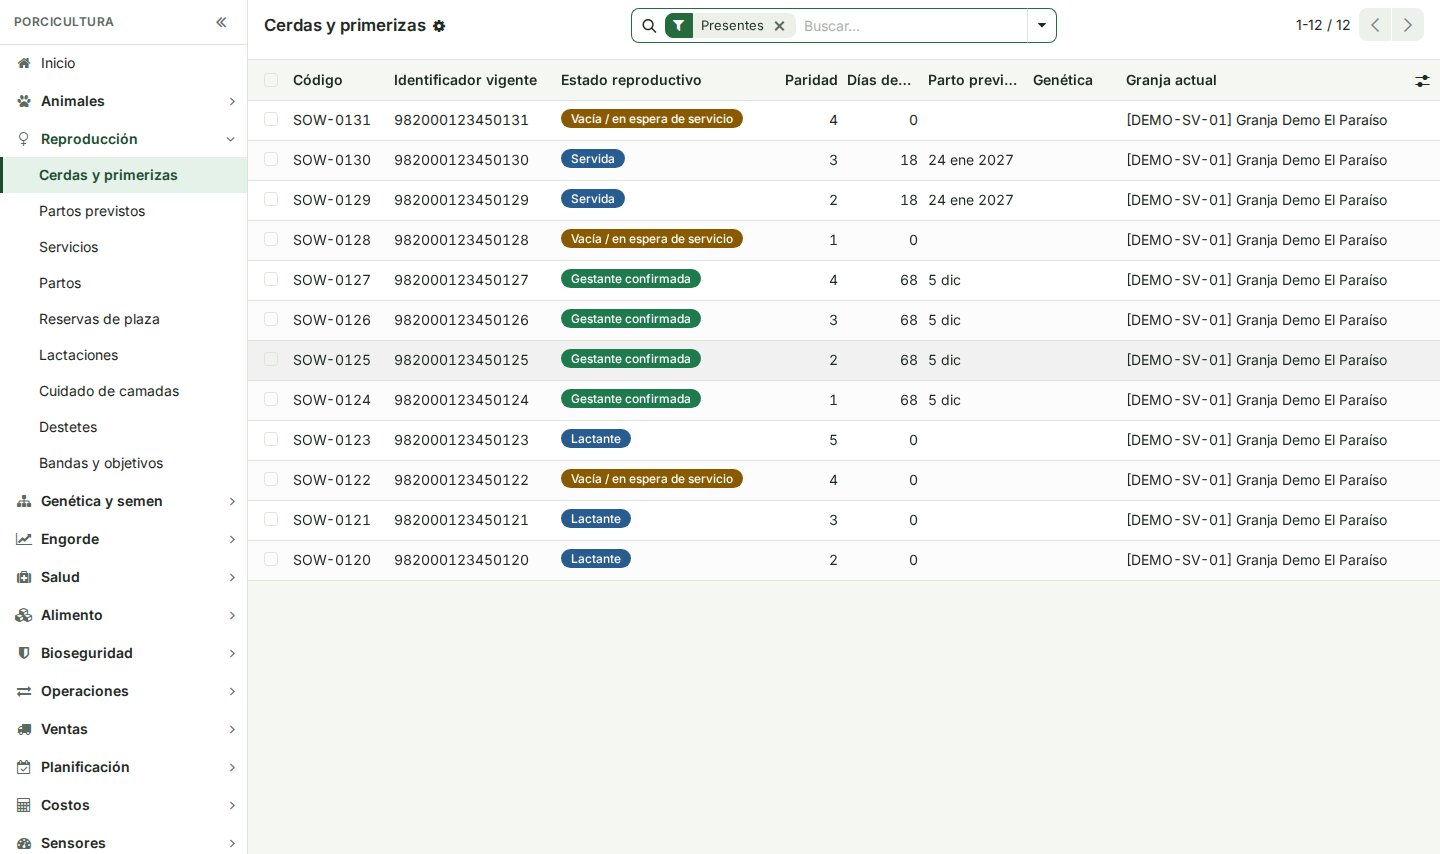1440x854 pixels.
Task: Click the Sensores icon in sidebar
Action: click(24, 843)
